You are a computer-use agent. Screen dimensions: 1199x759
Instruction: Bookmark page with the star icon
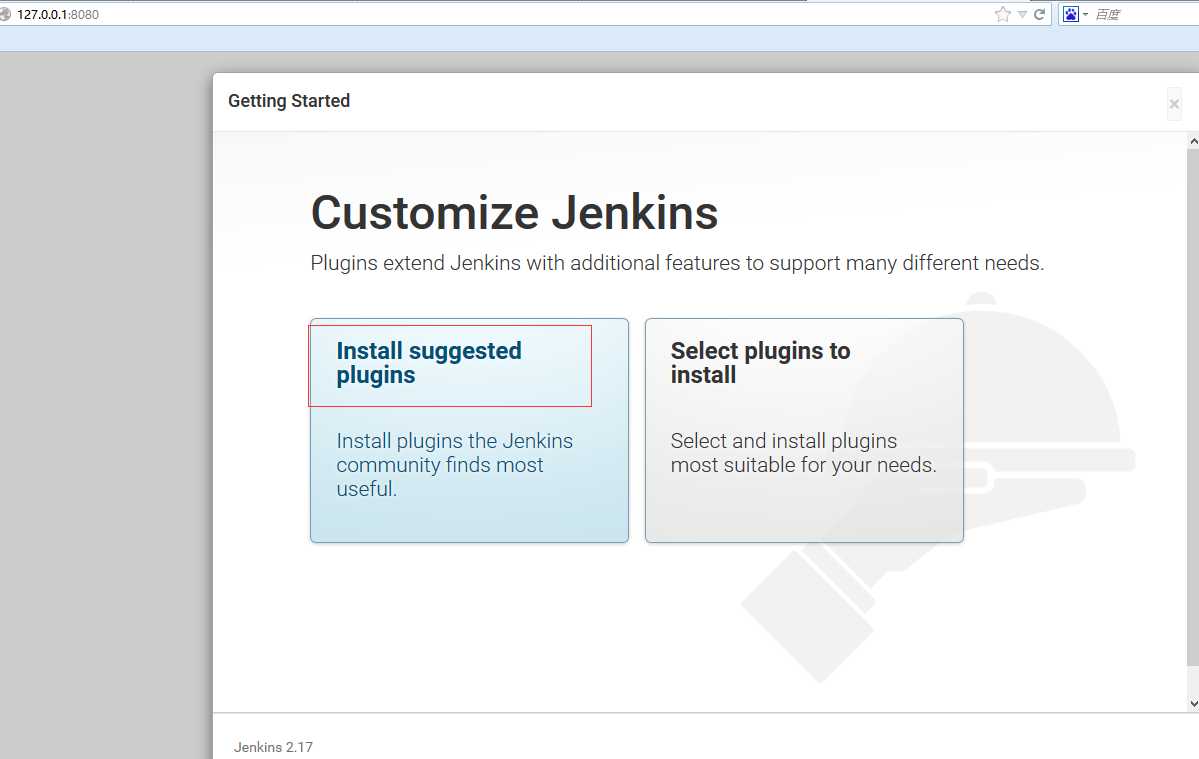point(1002,14)
